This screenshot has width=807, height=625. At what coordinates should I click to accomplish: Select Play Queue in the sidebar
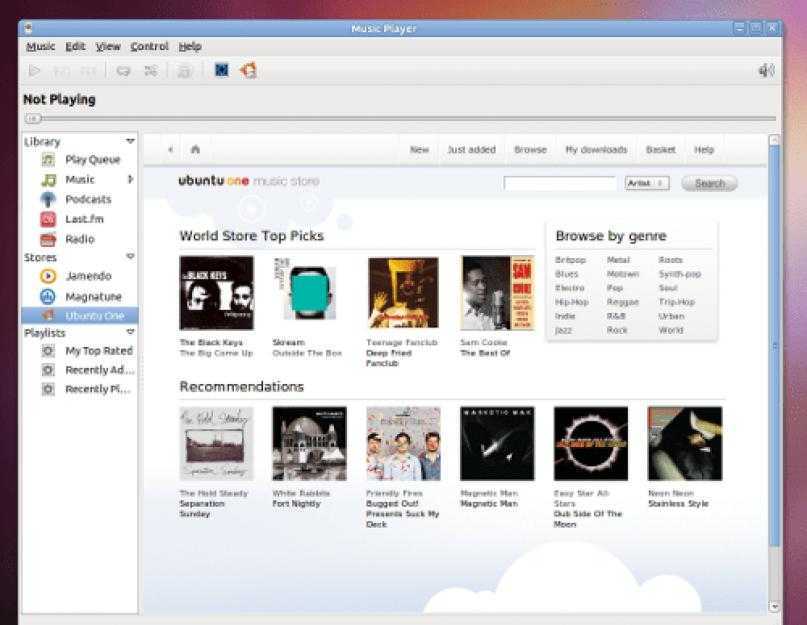tap(80, 160)
